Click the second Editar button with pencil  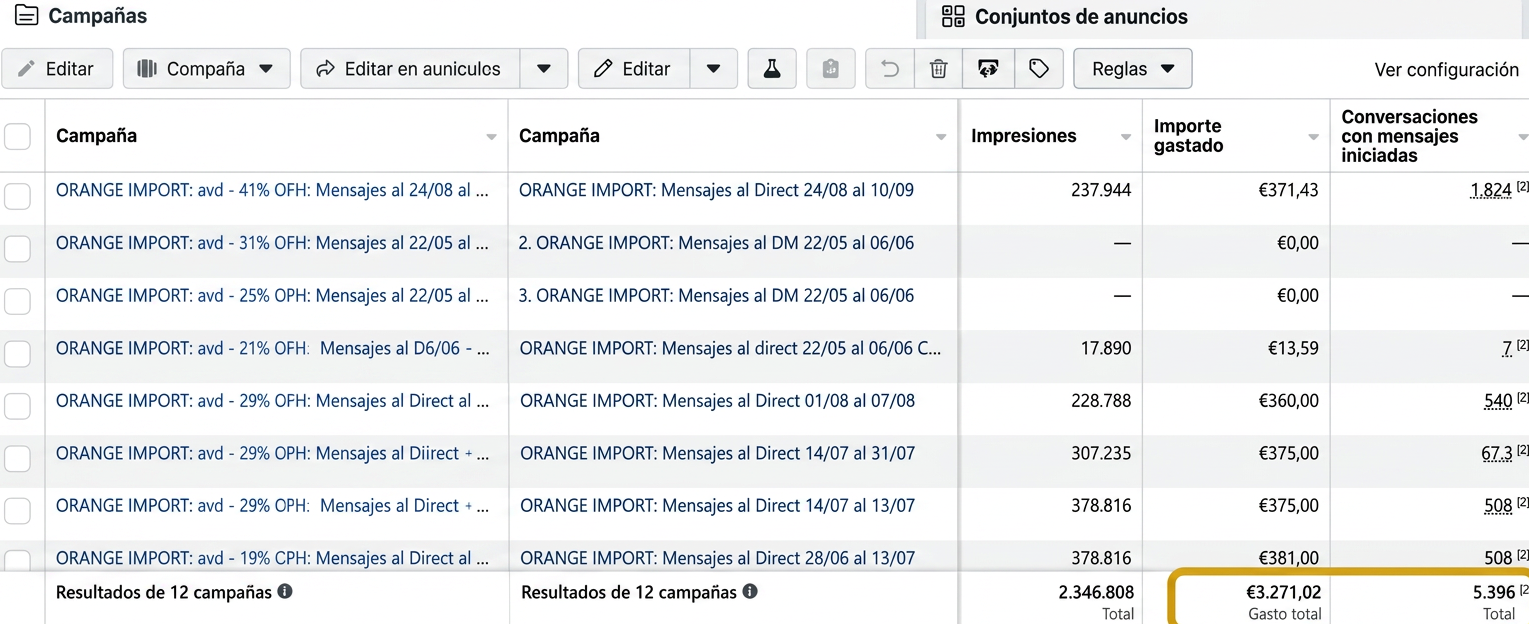tap(634, 69)
